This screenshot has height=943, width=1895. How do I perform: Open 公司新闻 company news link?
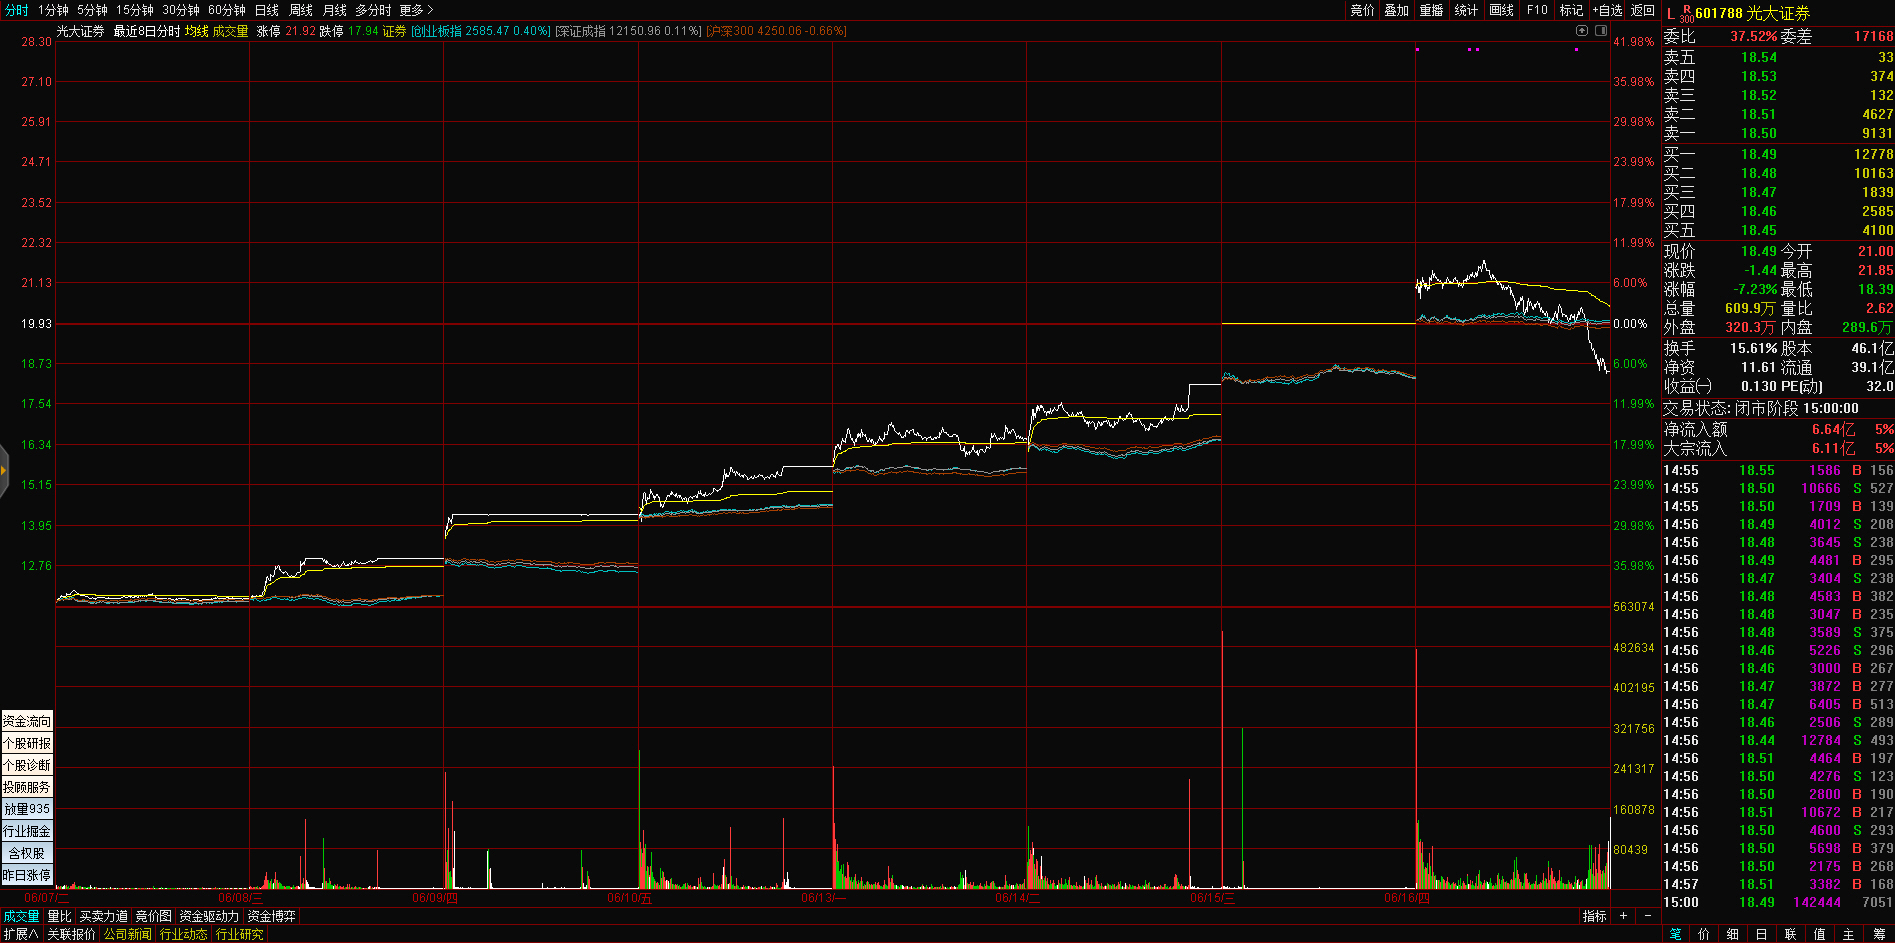(127, 934)
